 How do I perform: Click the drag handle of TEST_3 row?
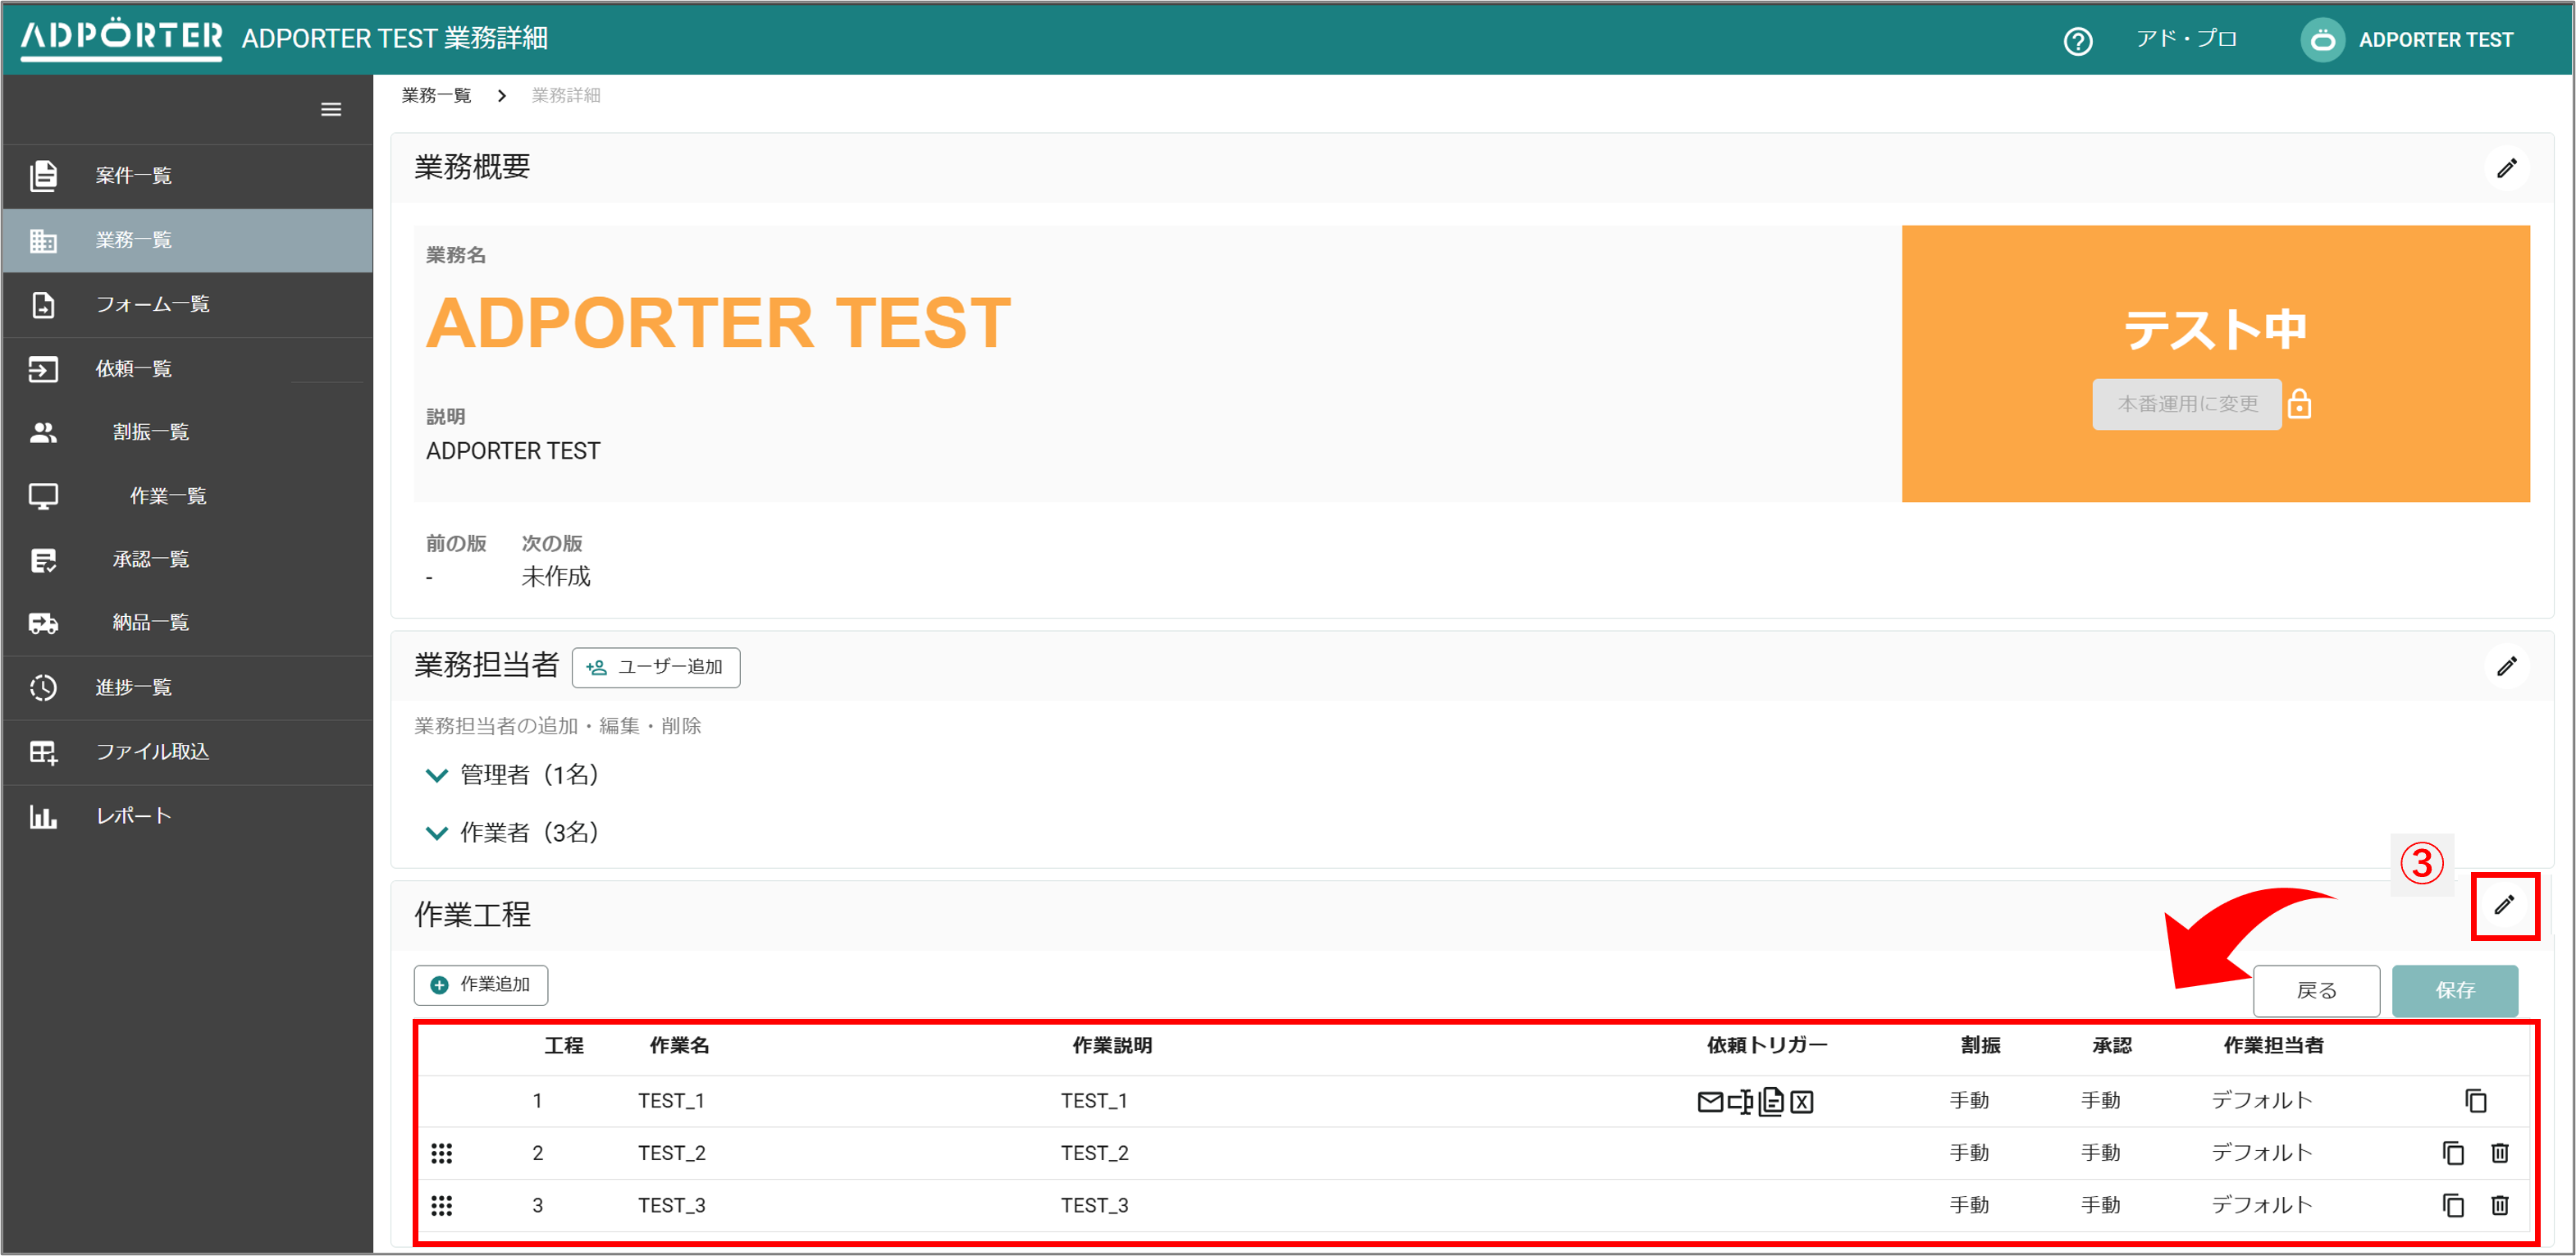[x=441, y=1205]
